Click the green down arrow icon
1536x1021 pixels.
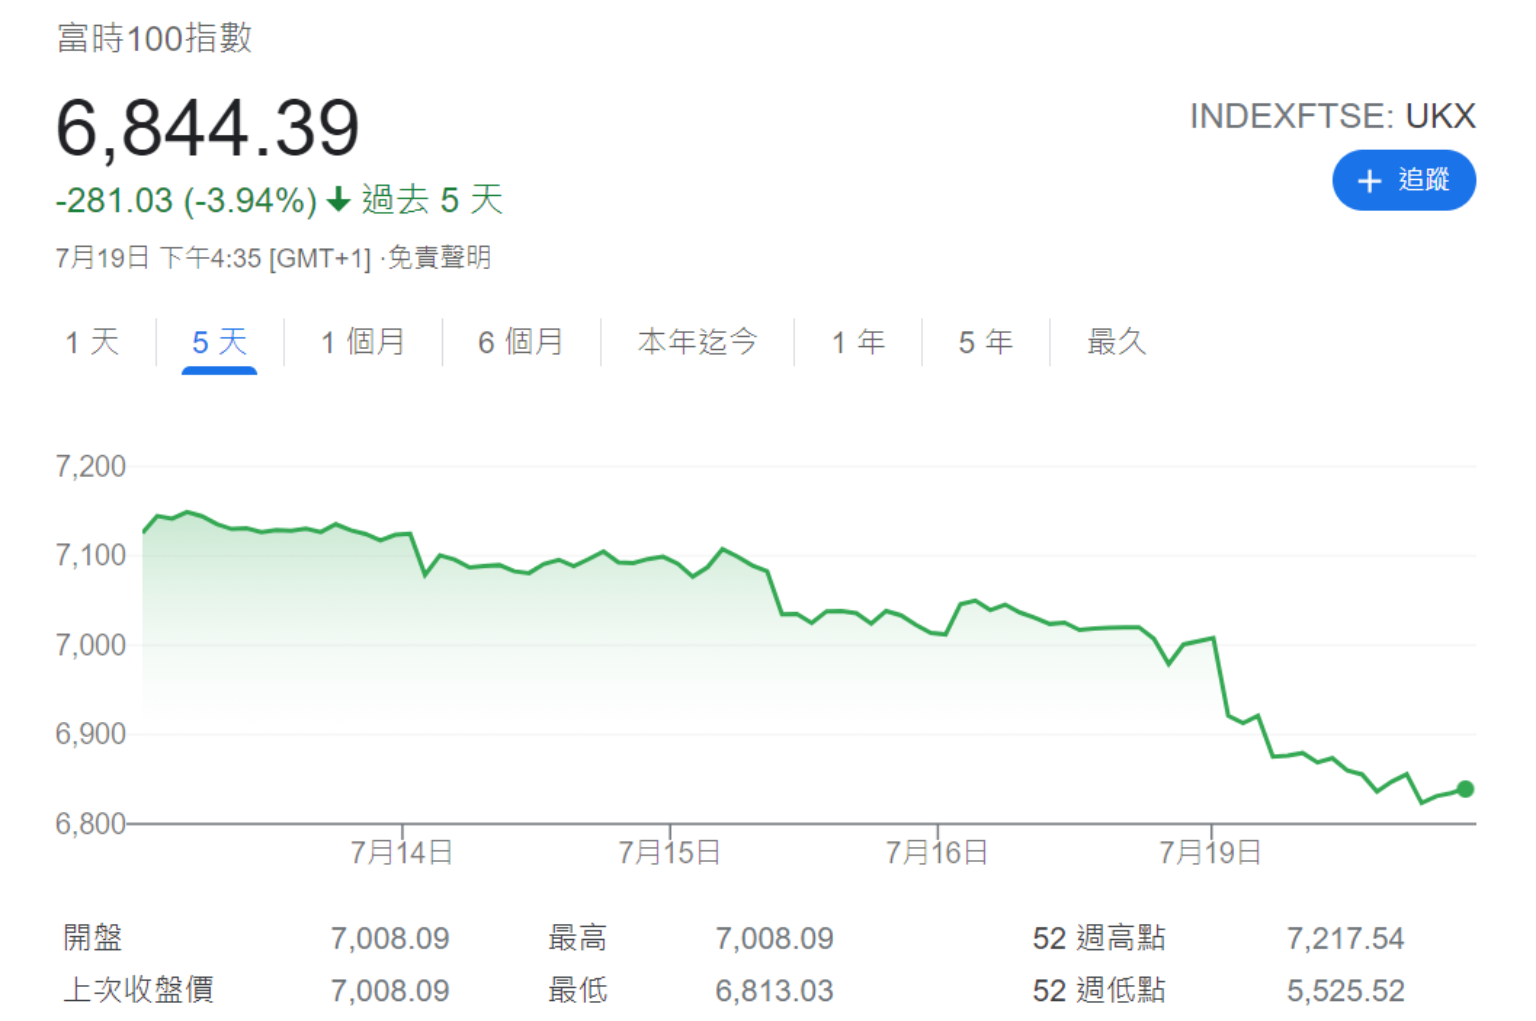coord(339,200)
